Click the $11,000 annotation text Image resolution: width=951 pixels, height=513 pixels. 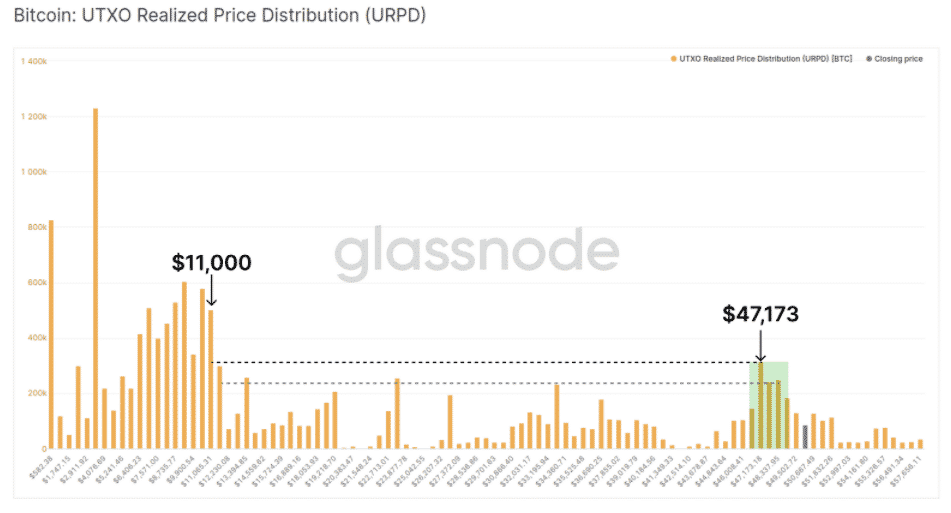pyautogui.click(x=211, y=263)
